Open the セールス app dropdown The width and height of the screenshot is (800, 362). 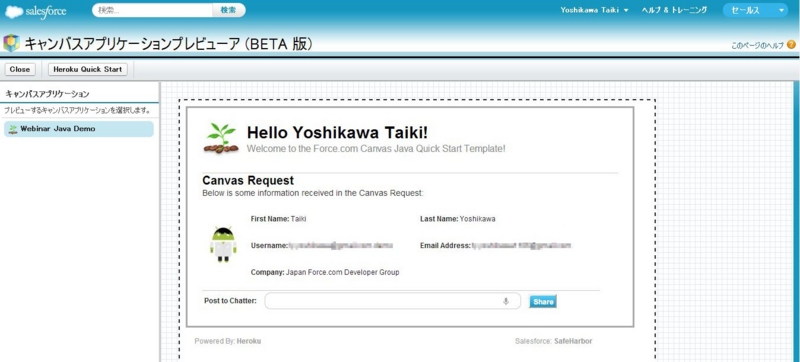[755, 10]
